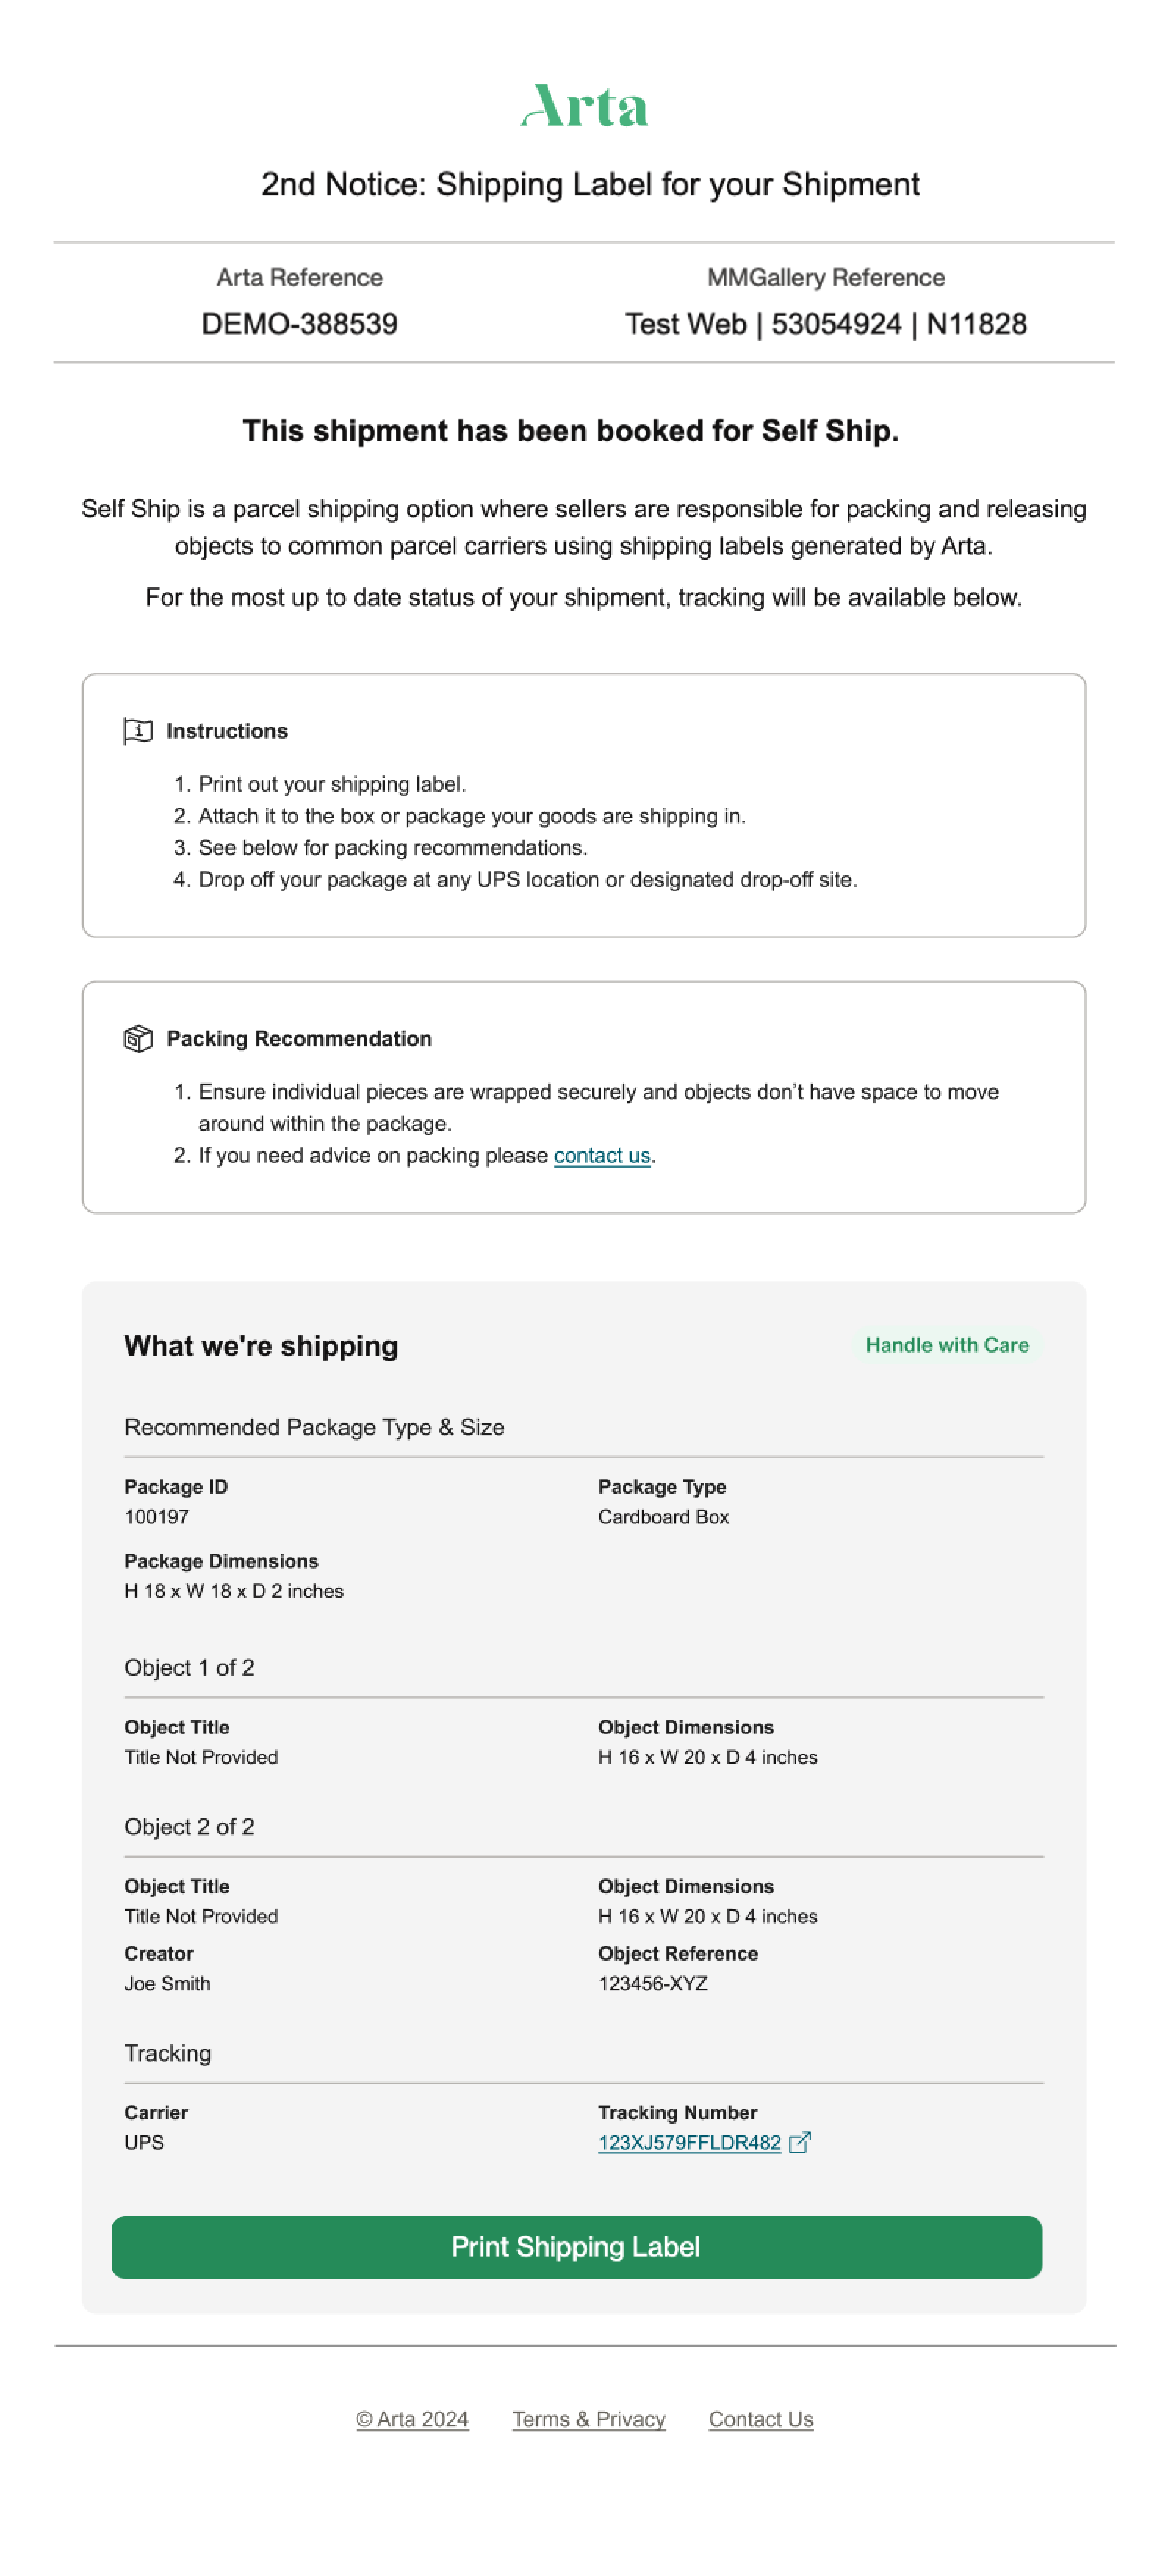This screenshot has width=1171, height=2576.
Task: Click the Packing Recommendation box icon
Action: pyautogui.click(x=138, y=1038)
